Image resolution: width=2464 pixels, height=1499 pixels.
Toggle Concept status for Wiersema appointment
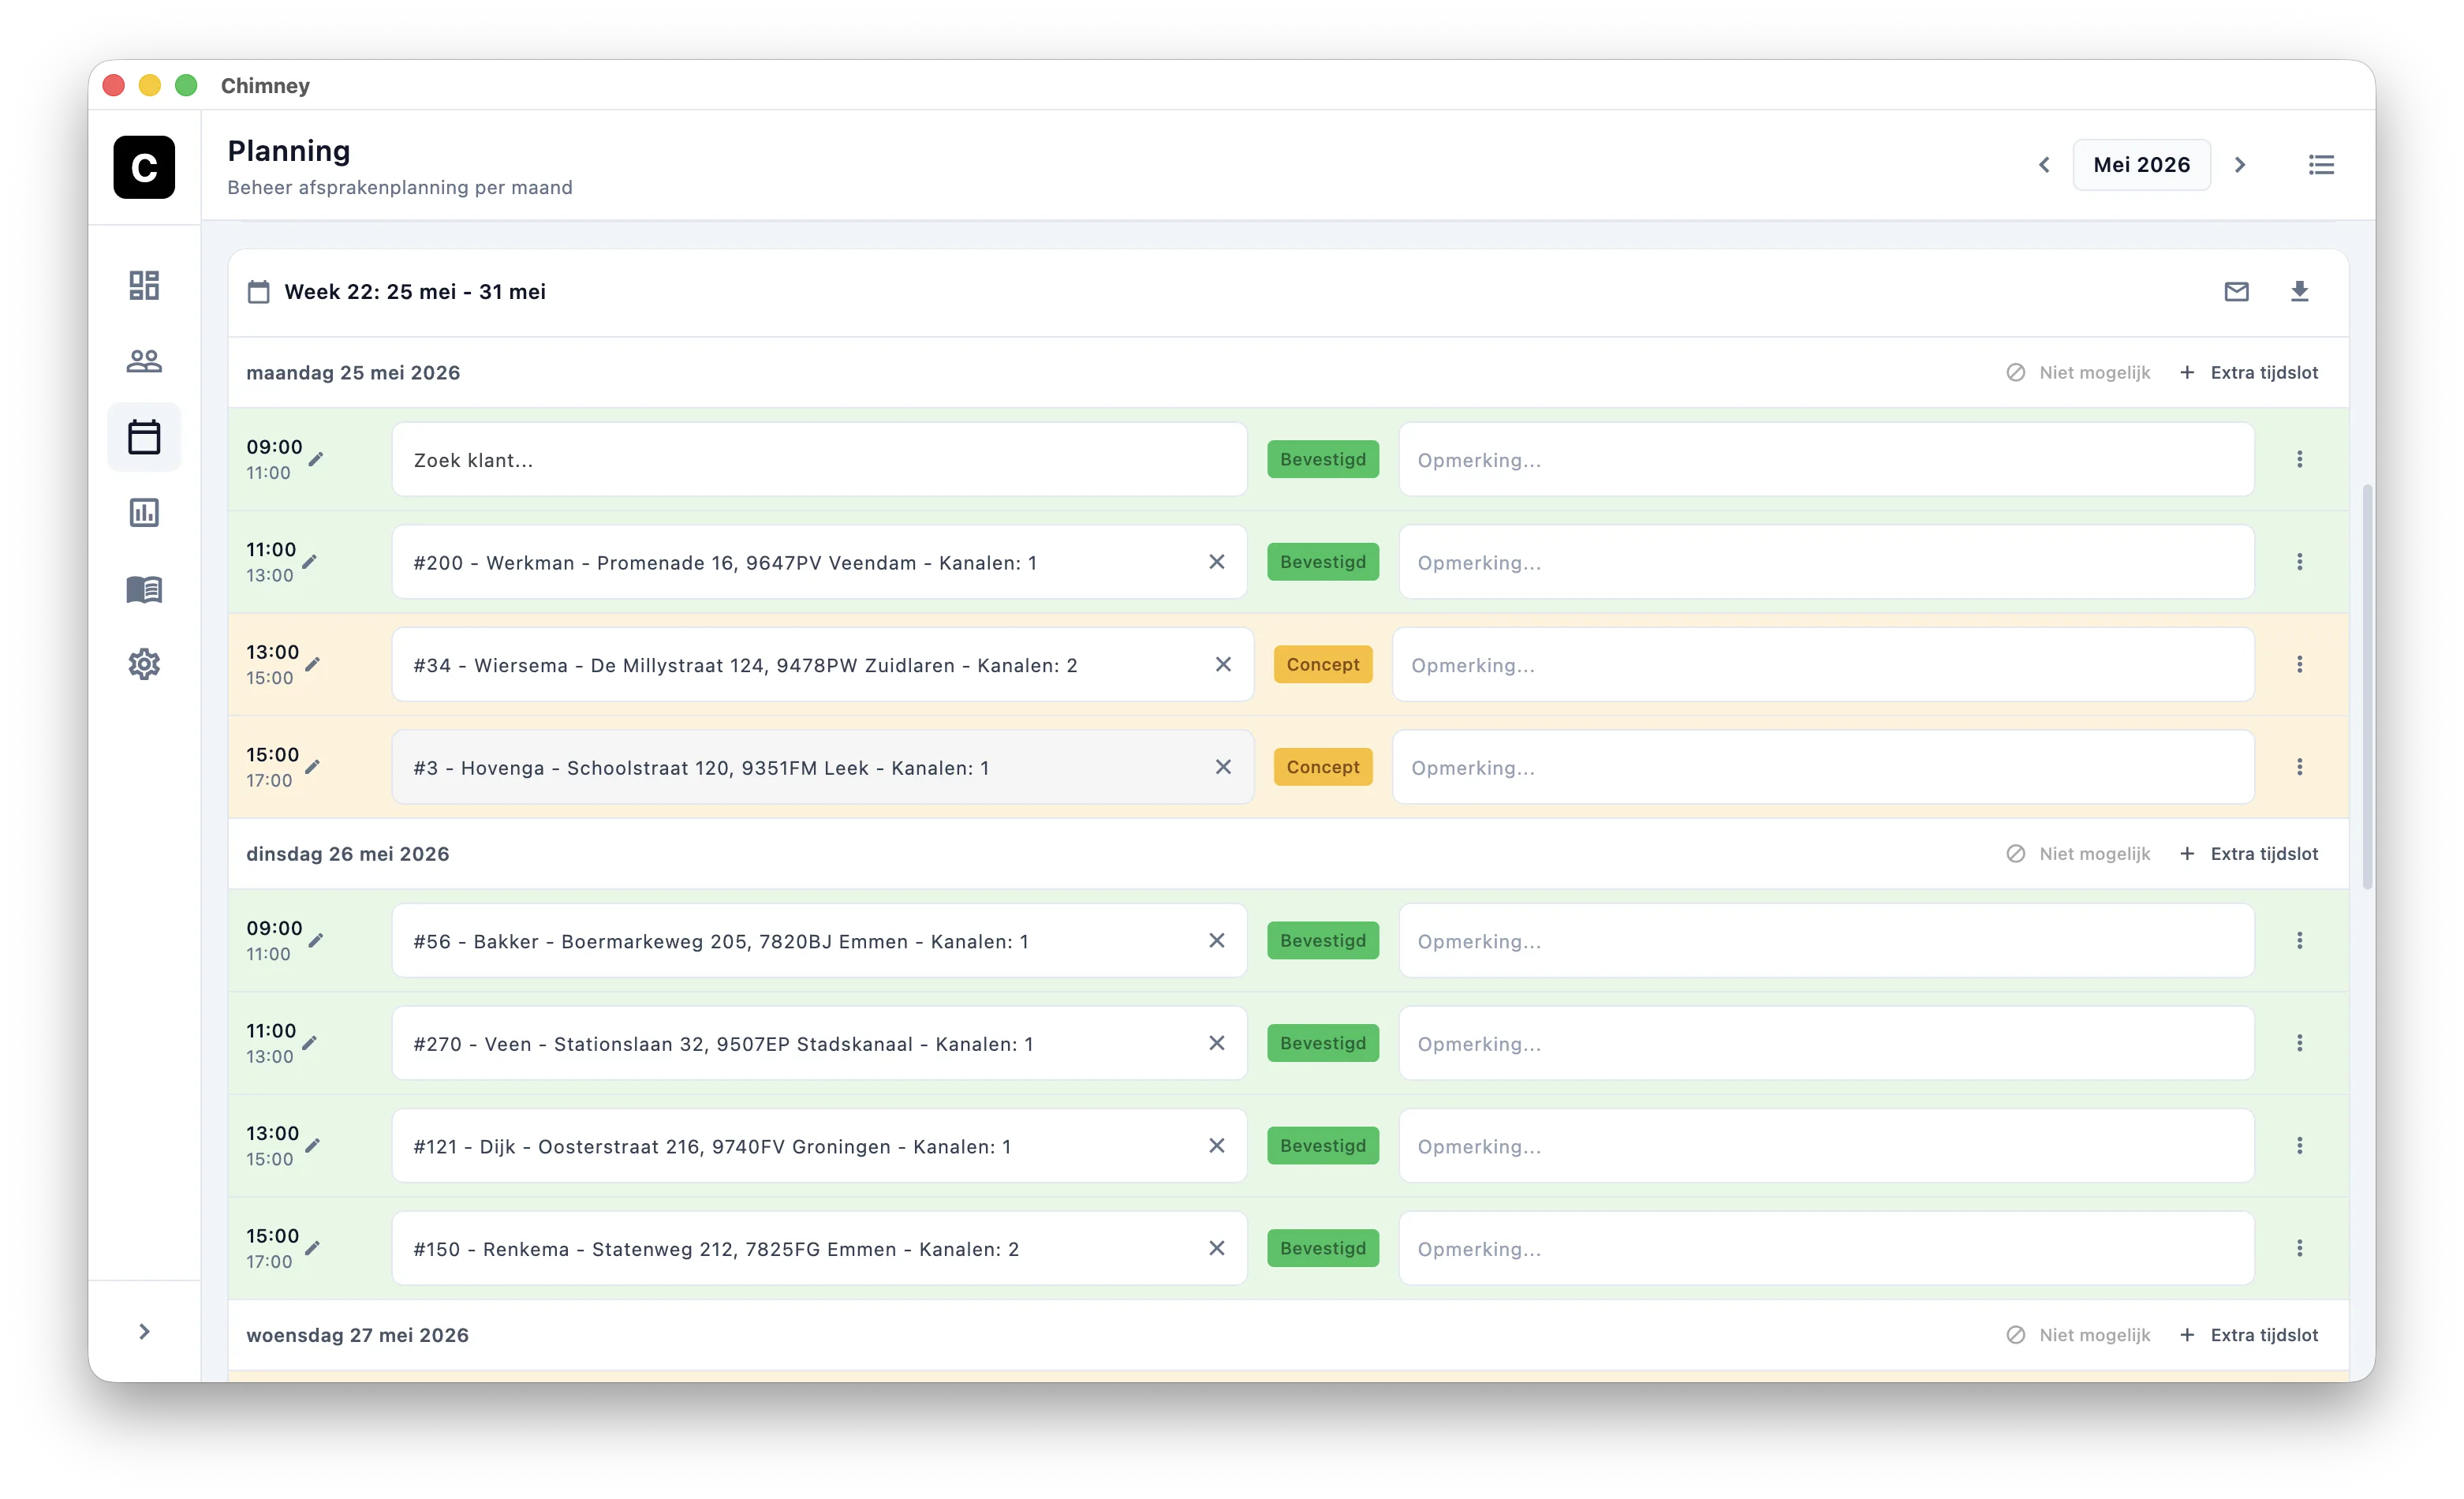point(1322,665)
